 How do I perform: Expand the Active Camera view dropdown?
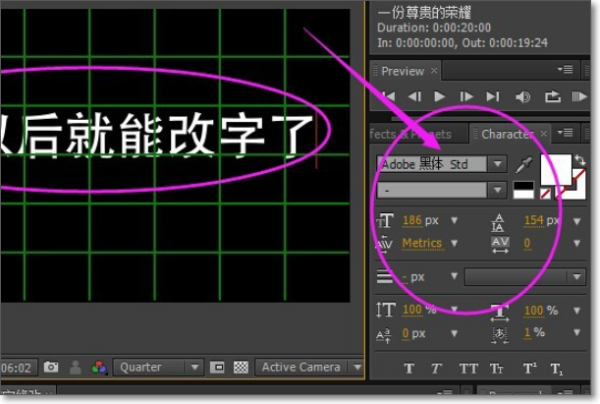point(310,367)
